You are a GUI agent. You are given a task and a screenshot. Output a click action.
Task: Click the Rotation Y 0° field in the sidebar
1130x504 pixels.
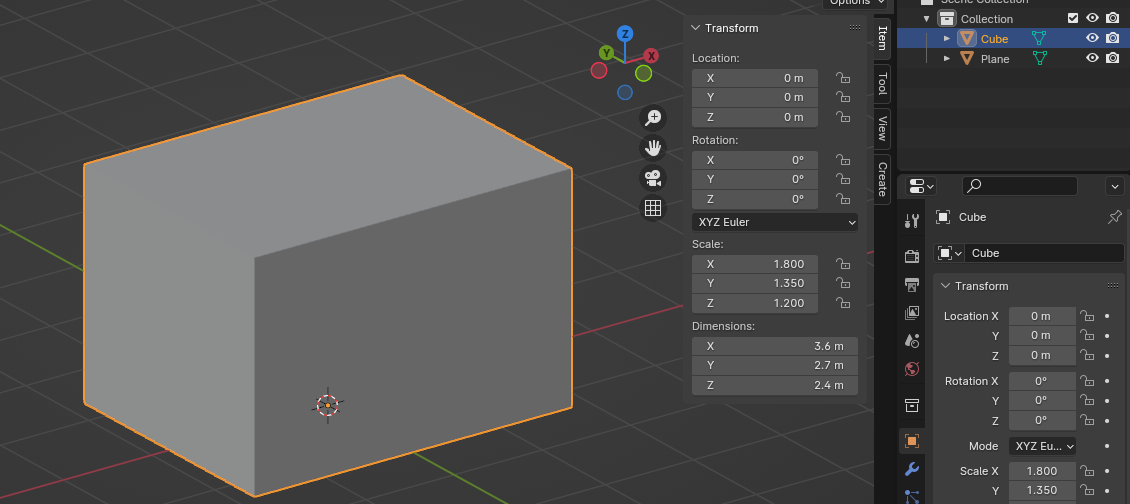pyautogui.click(x=755, y=179)
